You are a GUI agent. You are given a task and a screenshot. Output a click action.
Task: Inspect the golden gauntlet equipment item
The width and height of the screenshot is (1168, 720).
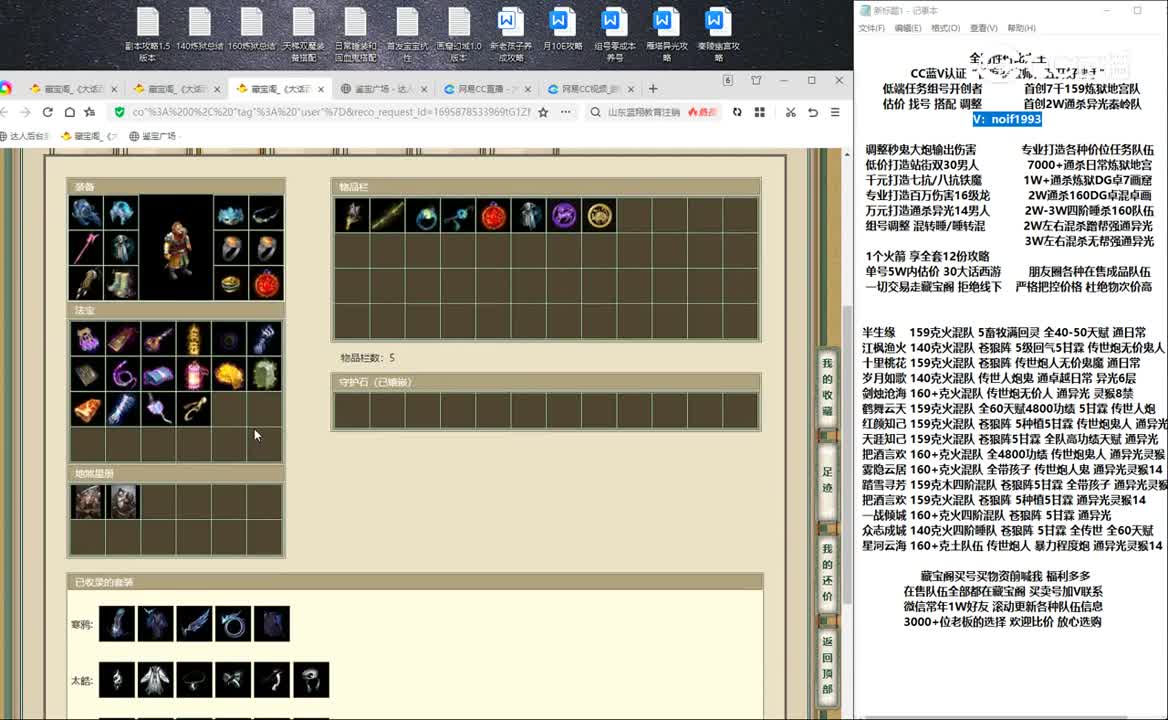(x=86, y=283)
